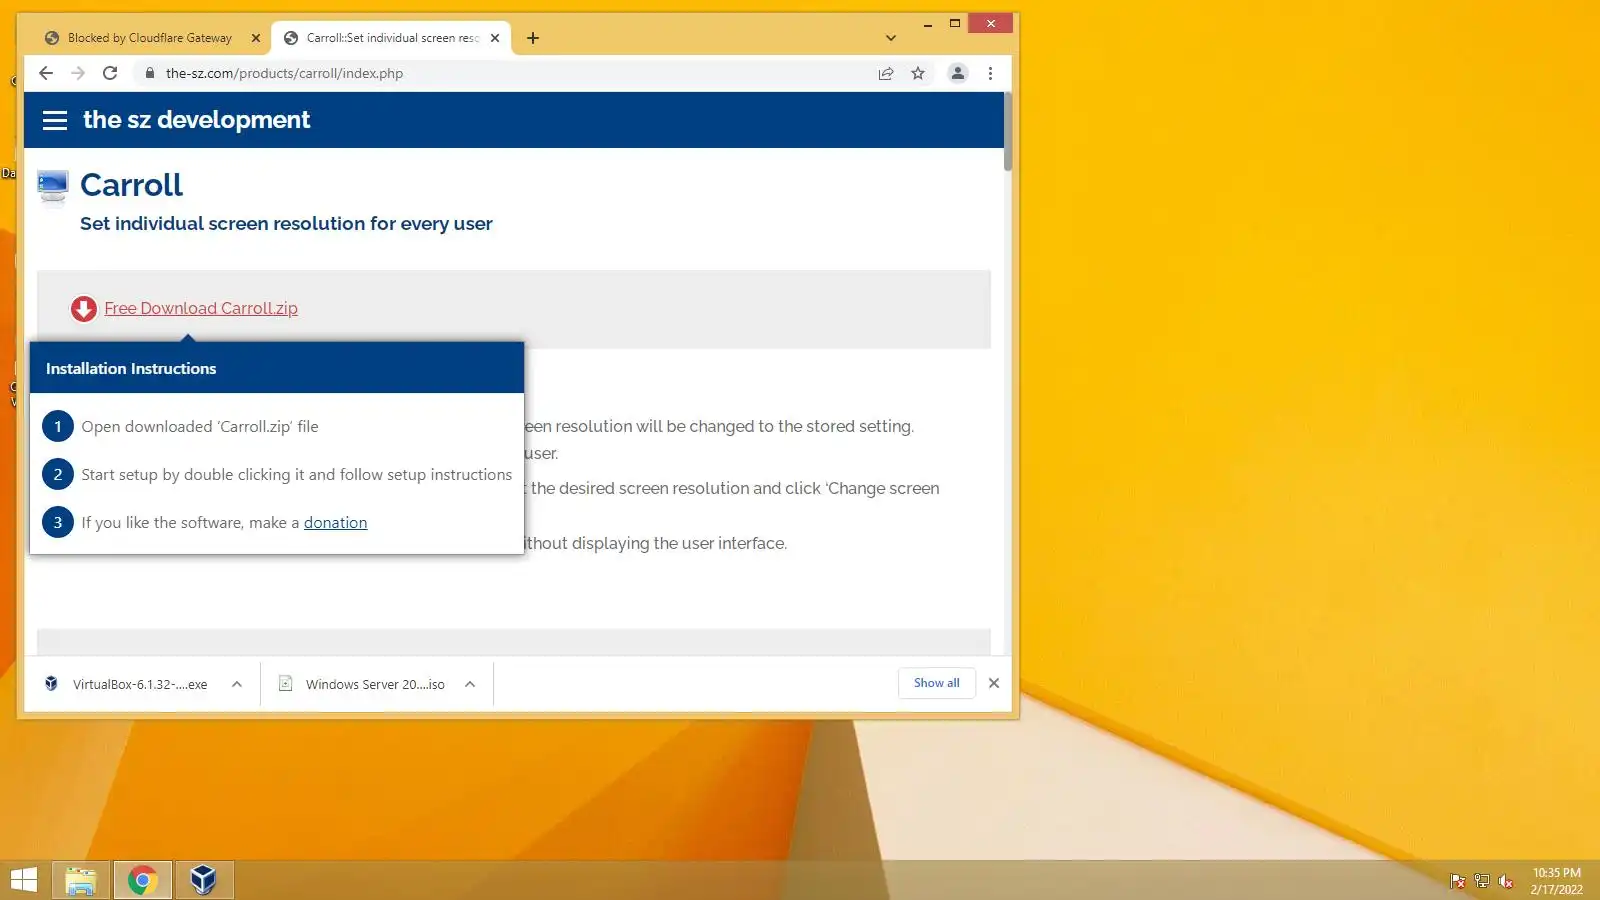Click the Installation Instructions popup header

click(x=277, y=368)
